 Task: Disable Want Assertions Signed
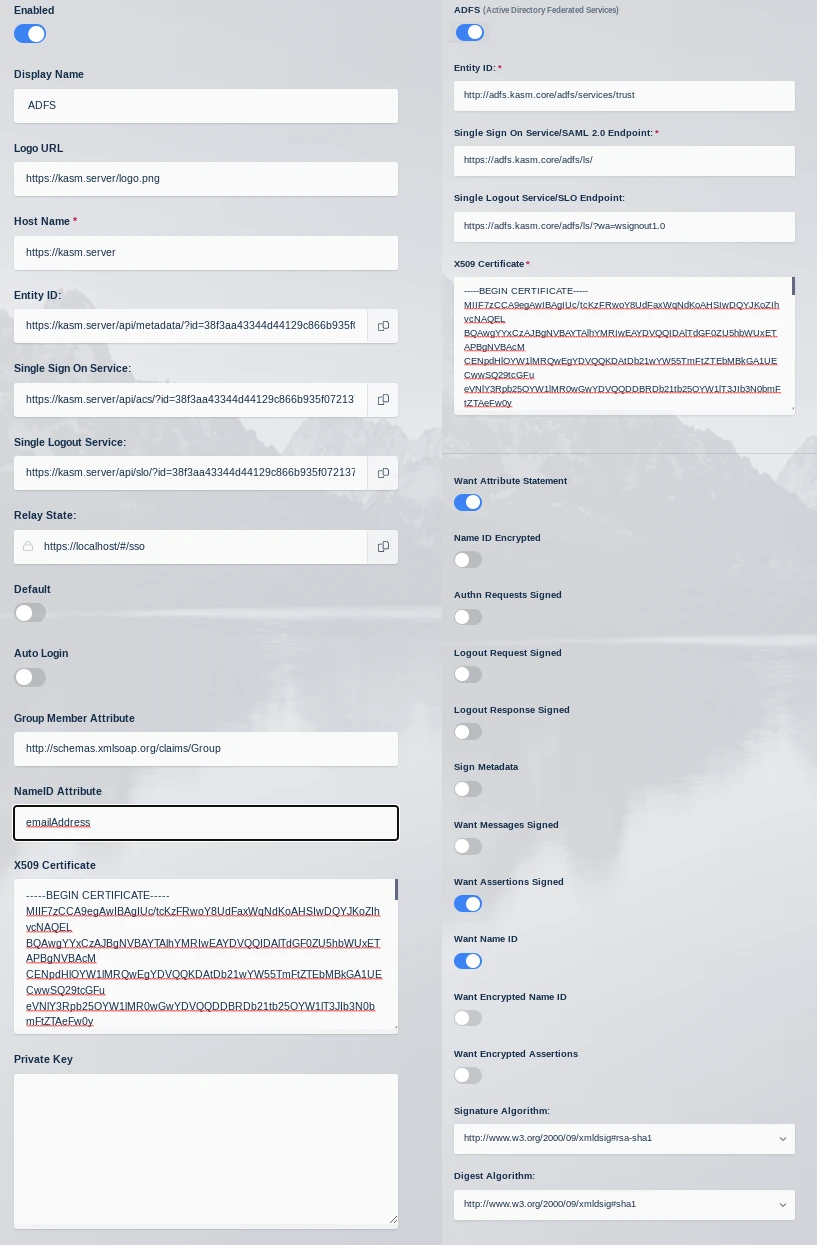(x=468, y=903)
